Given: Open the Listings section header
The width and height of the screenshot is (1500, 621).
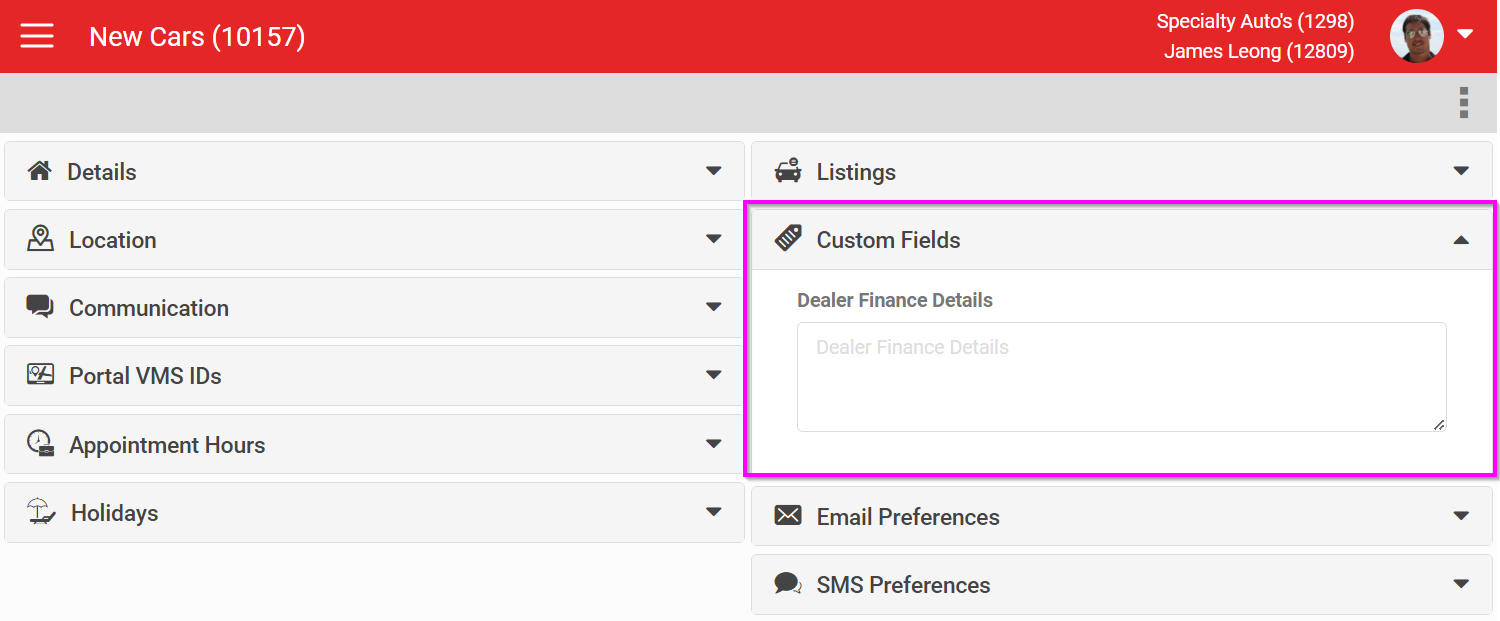Looking at the screenshot, I should 1120,171.
